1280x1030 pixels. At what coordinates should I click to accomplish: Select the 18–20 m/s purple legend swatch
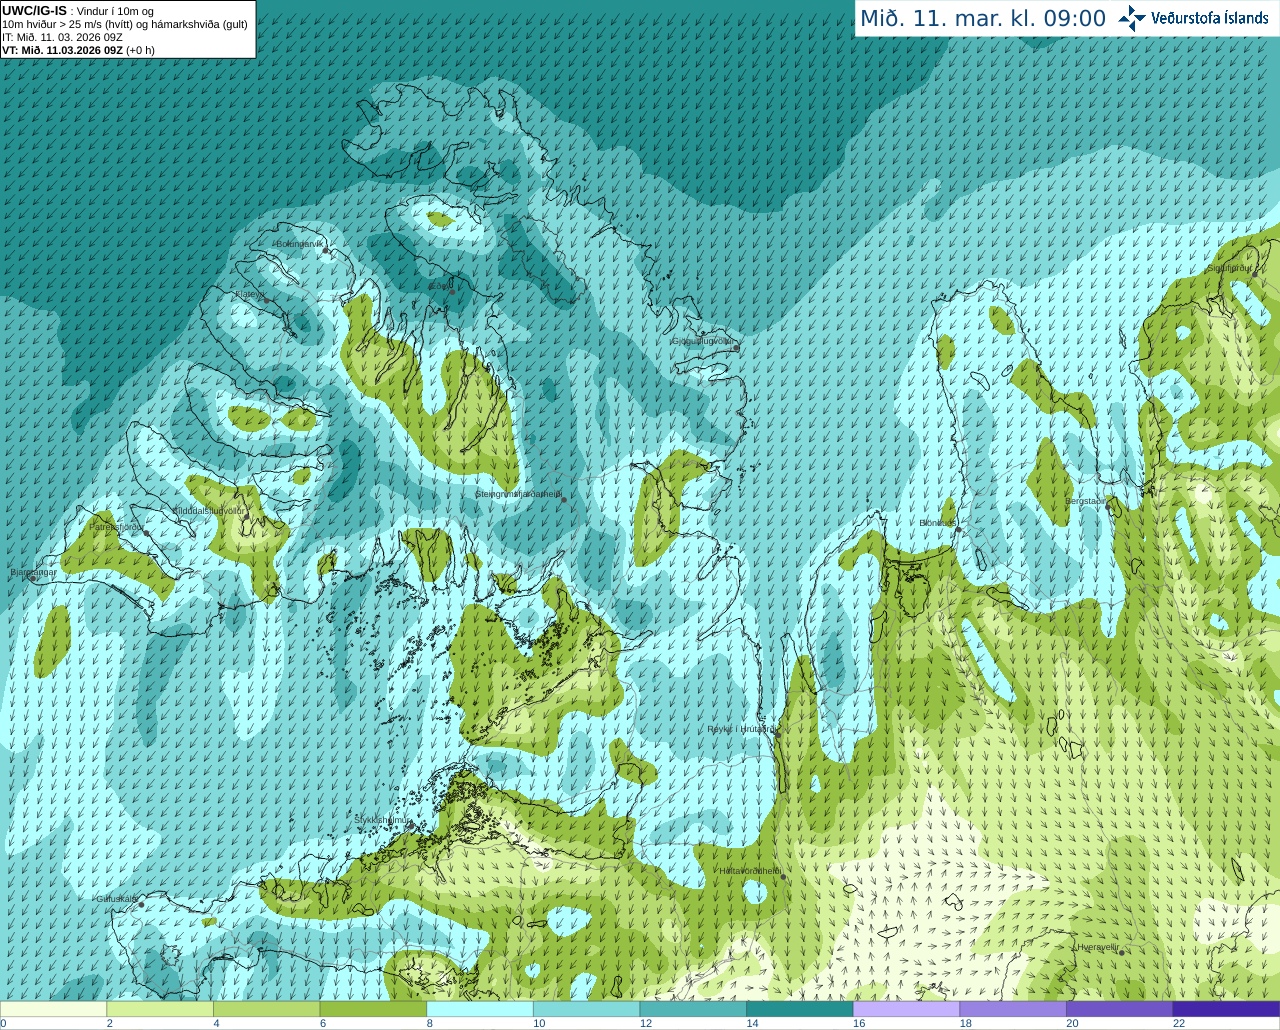[1013, 1009]
